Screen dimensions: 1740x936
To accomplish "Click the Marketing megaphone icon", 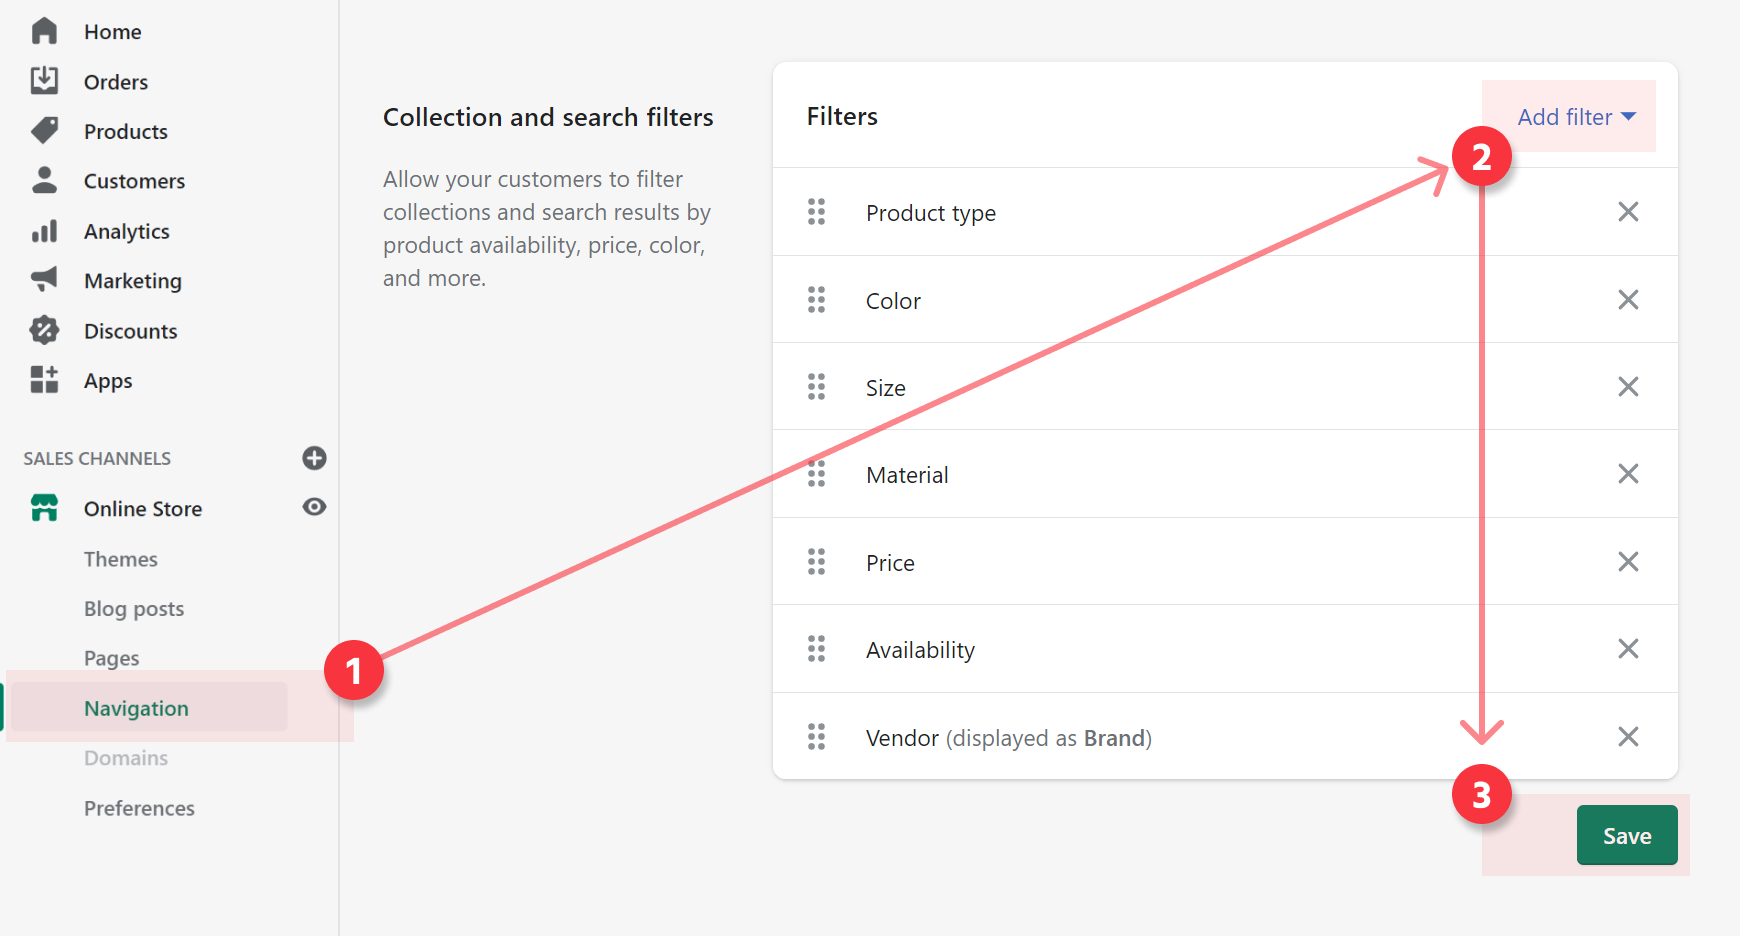I will (x=44, y=279).
